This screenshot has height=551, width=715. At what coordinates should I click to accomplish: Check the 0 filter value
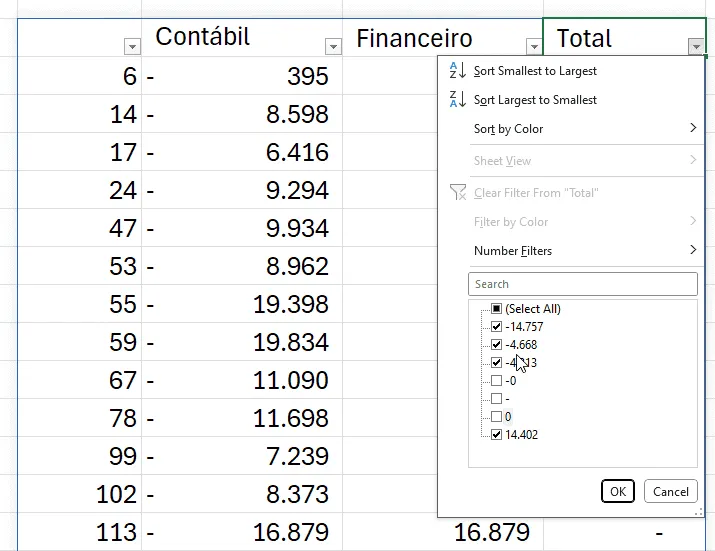pos(497,416)
